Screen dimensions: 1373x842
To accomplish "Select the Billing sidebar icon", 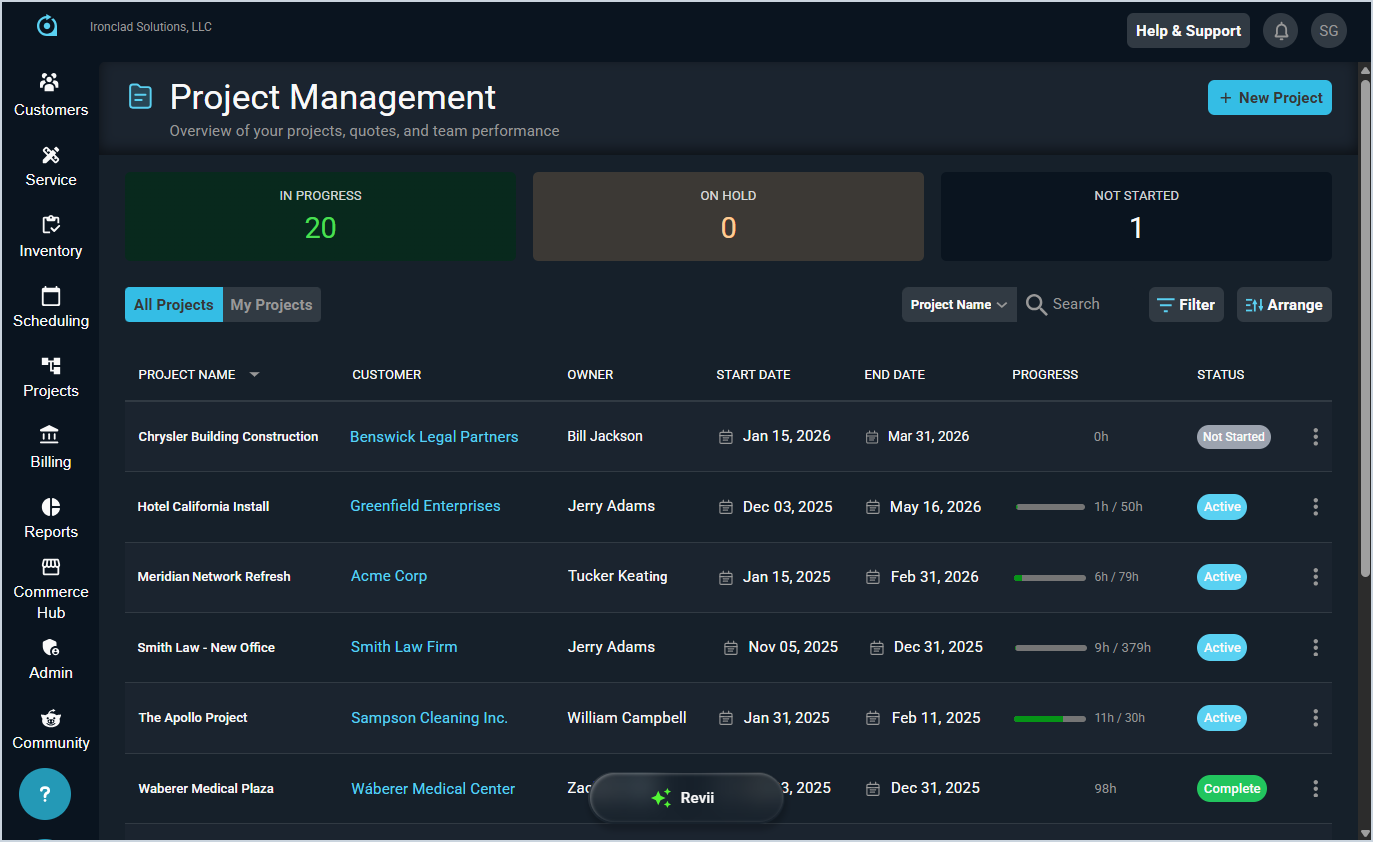I will coord(50,435).
